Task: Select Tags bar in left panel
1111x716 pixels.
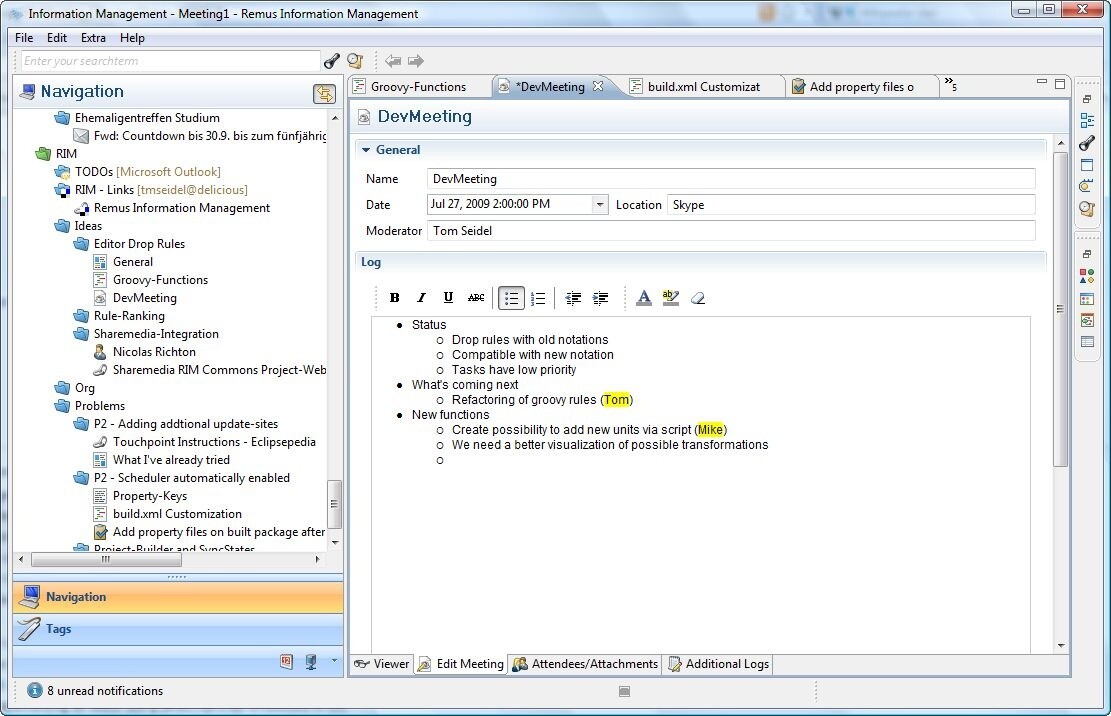Action: point(178,629)
